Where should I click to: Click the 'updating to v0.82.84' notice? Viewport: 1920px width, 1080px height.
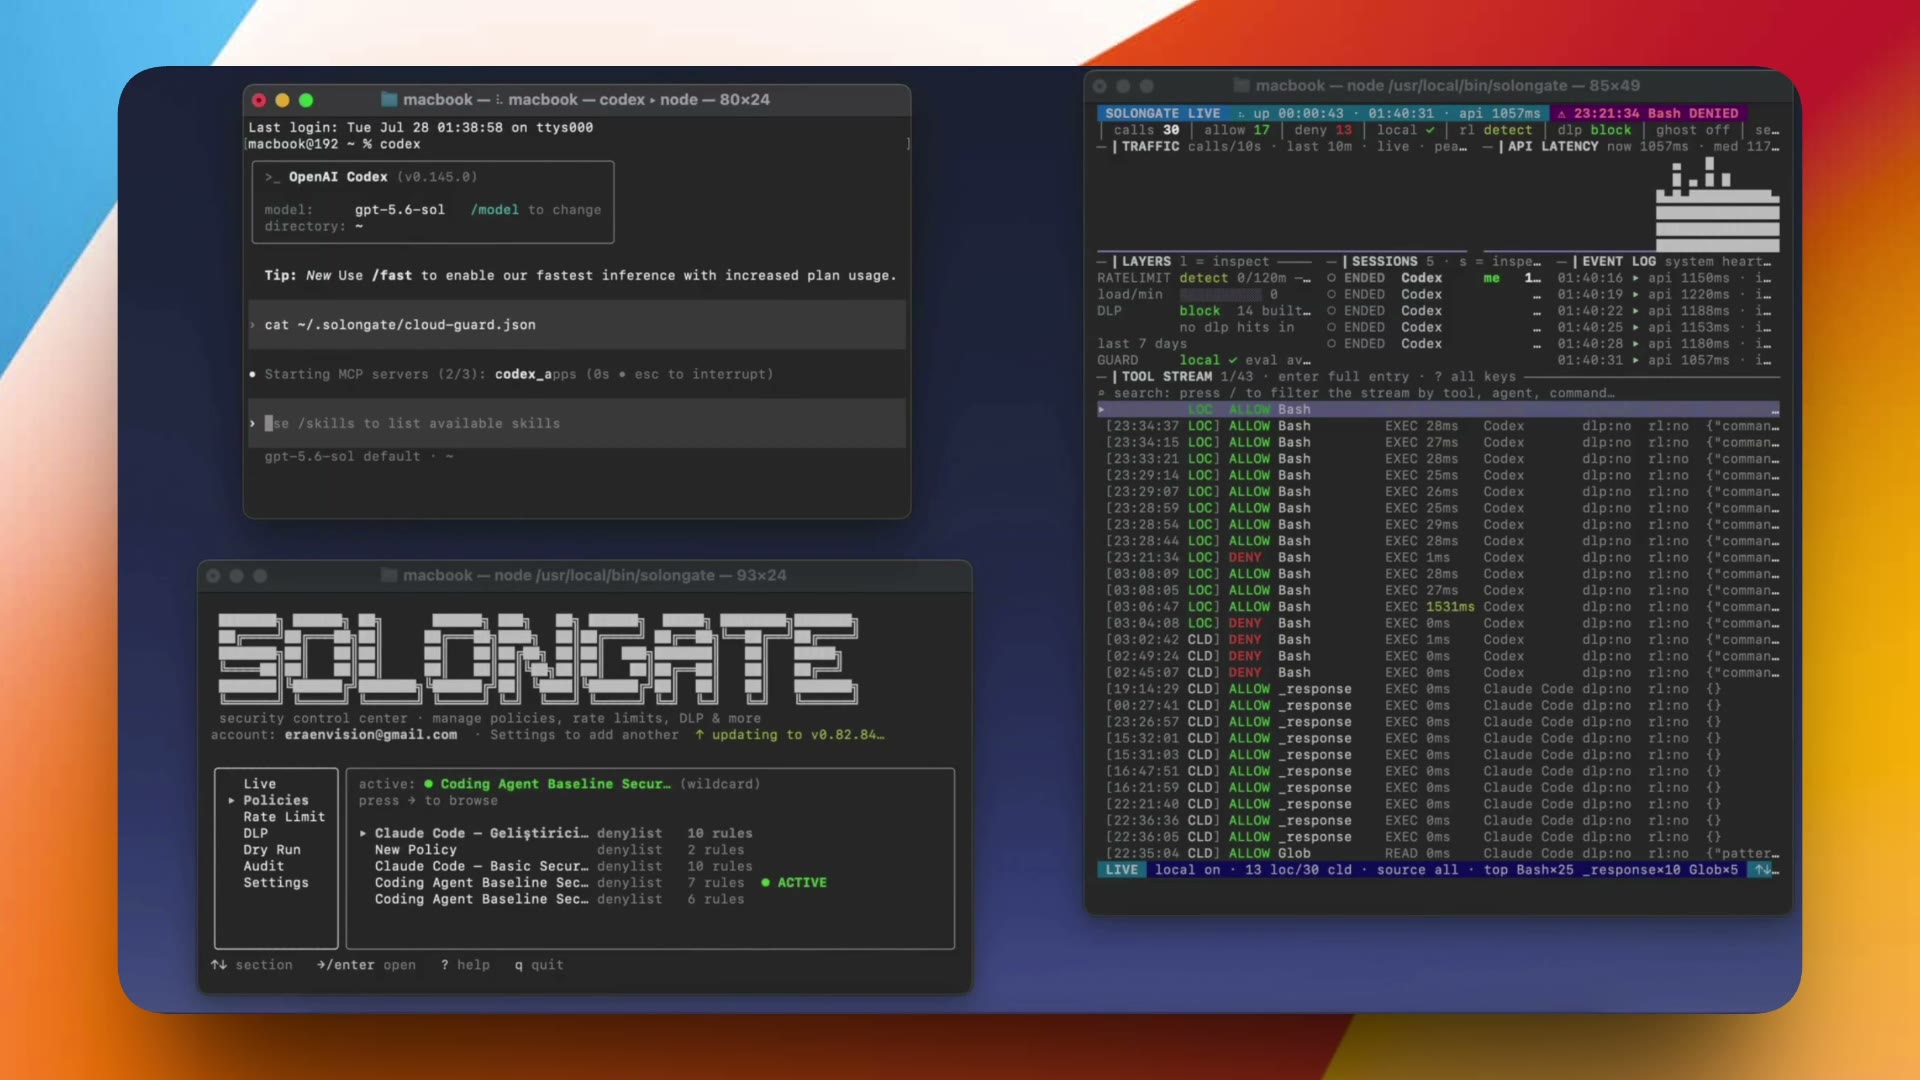pyautogui.click(x=789, y=735)
